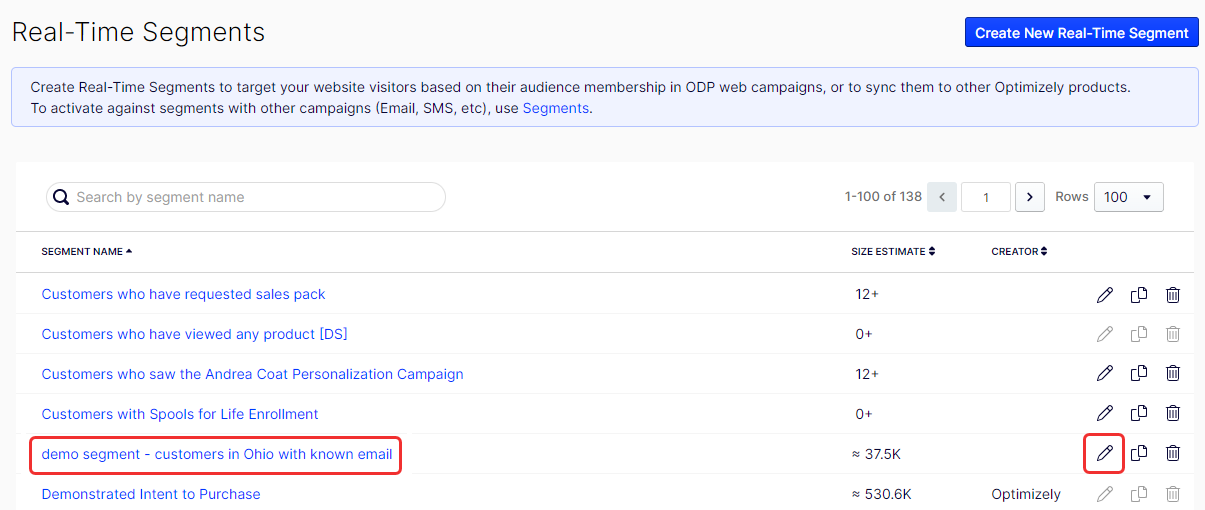This screenshot has width=1205, height=510.
Task: Copy the 'Customers who saw the Andrea Coat' segment
Action: [x=1139, y=374]
